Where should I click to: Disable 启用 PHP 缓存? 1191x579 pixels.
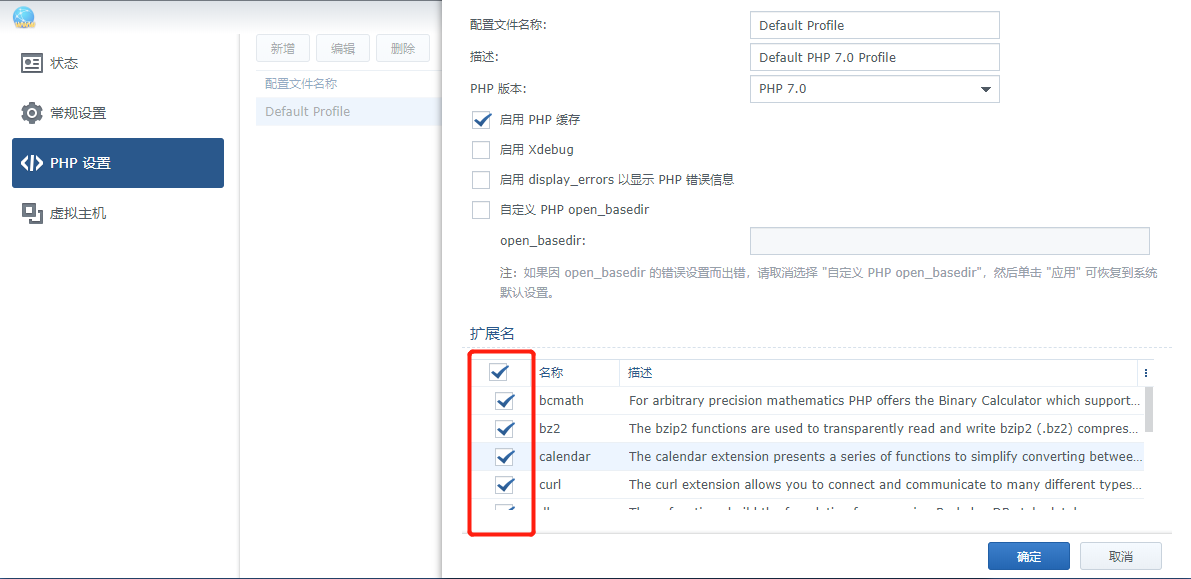point(481,119)
